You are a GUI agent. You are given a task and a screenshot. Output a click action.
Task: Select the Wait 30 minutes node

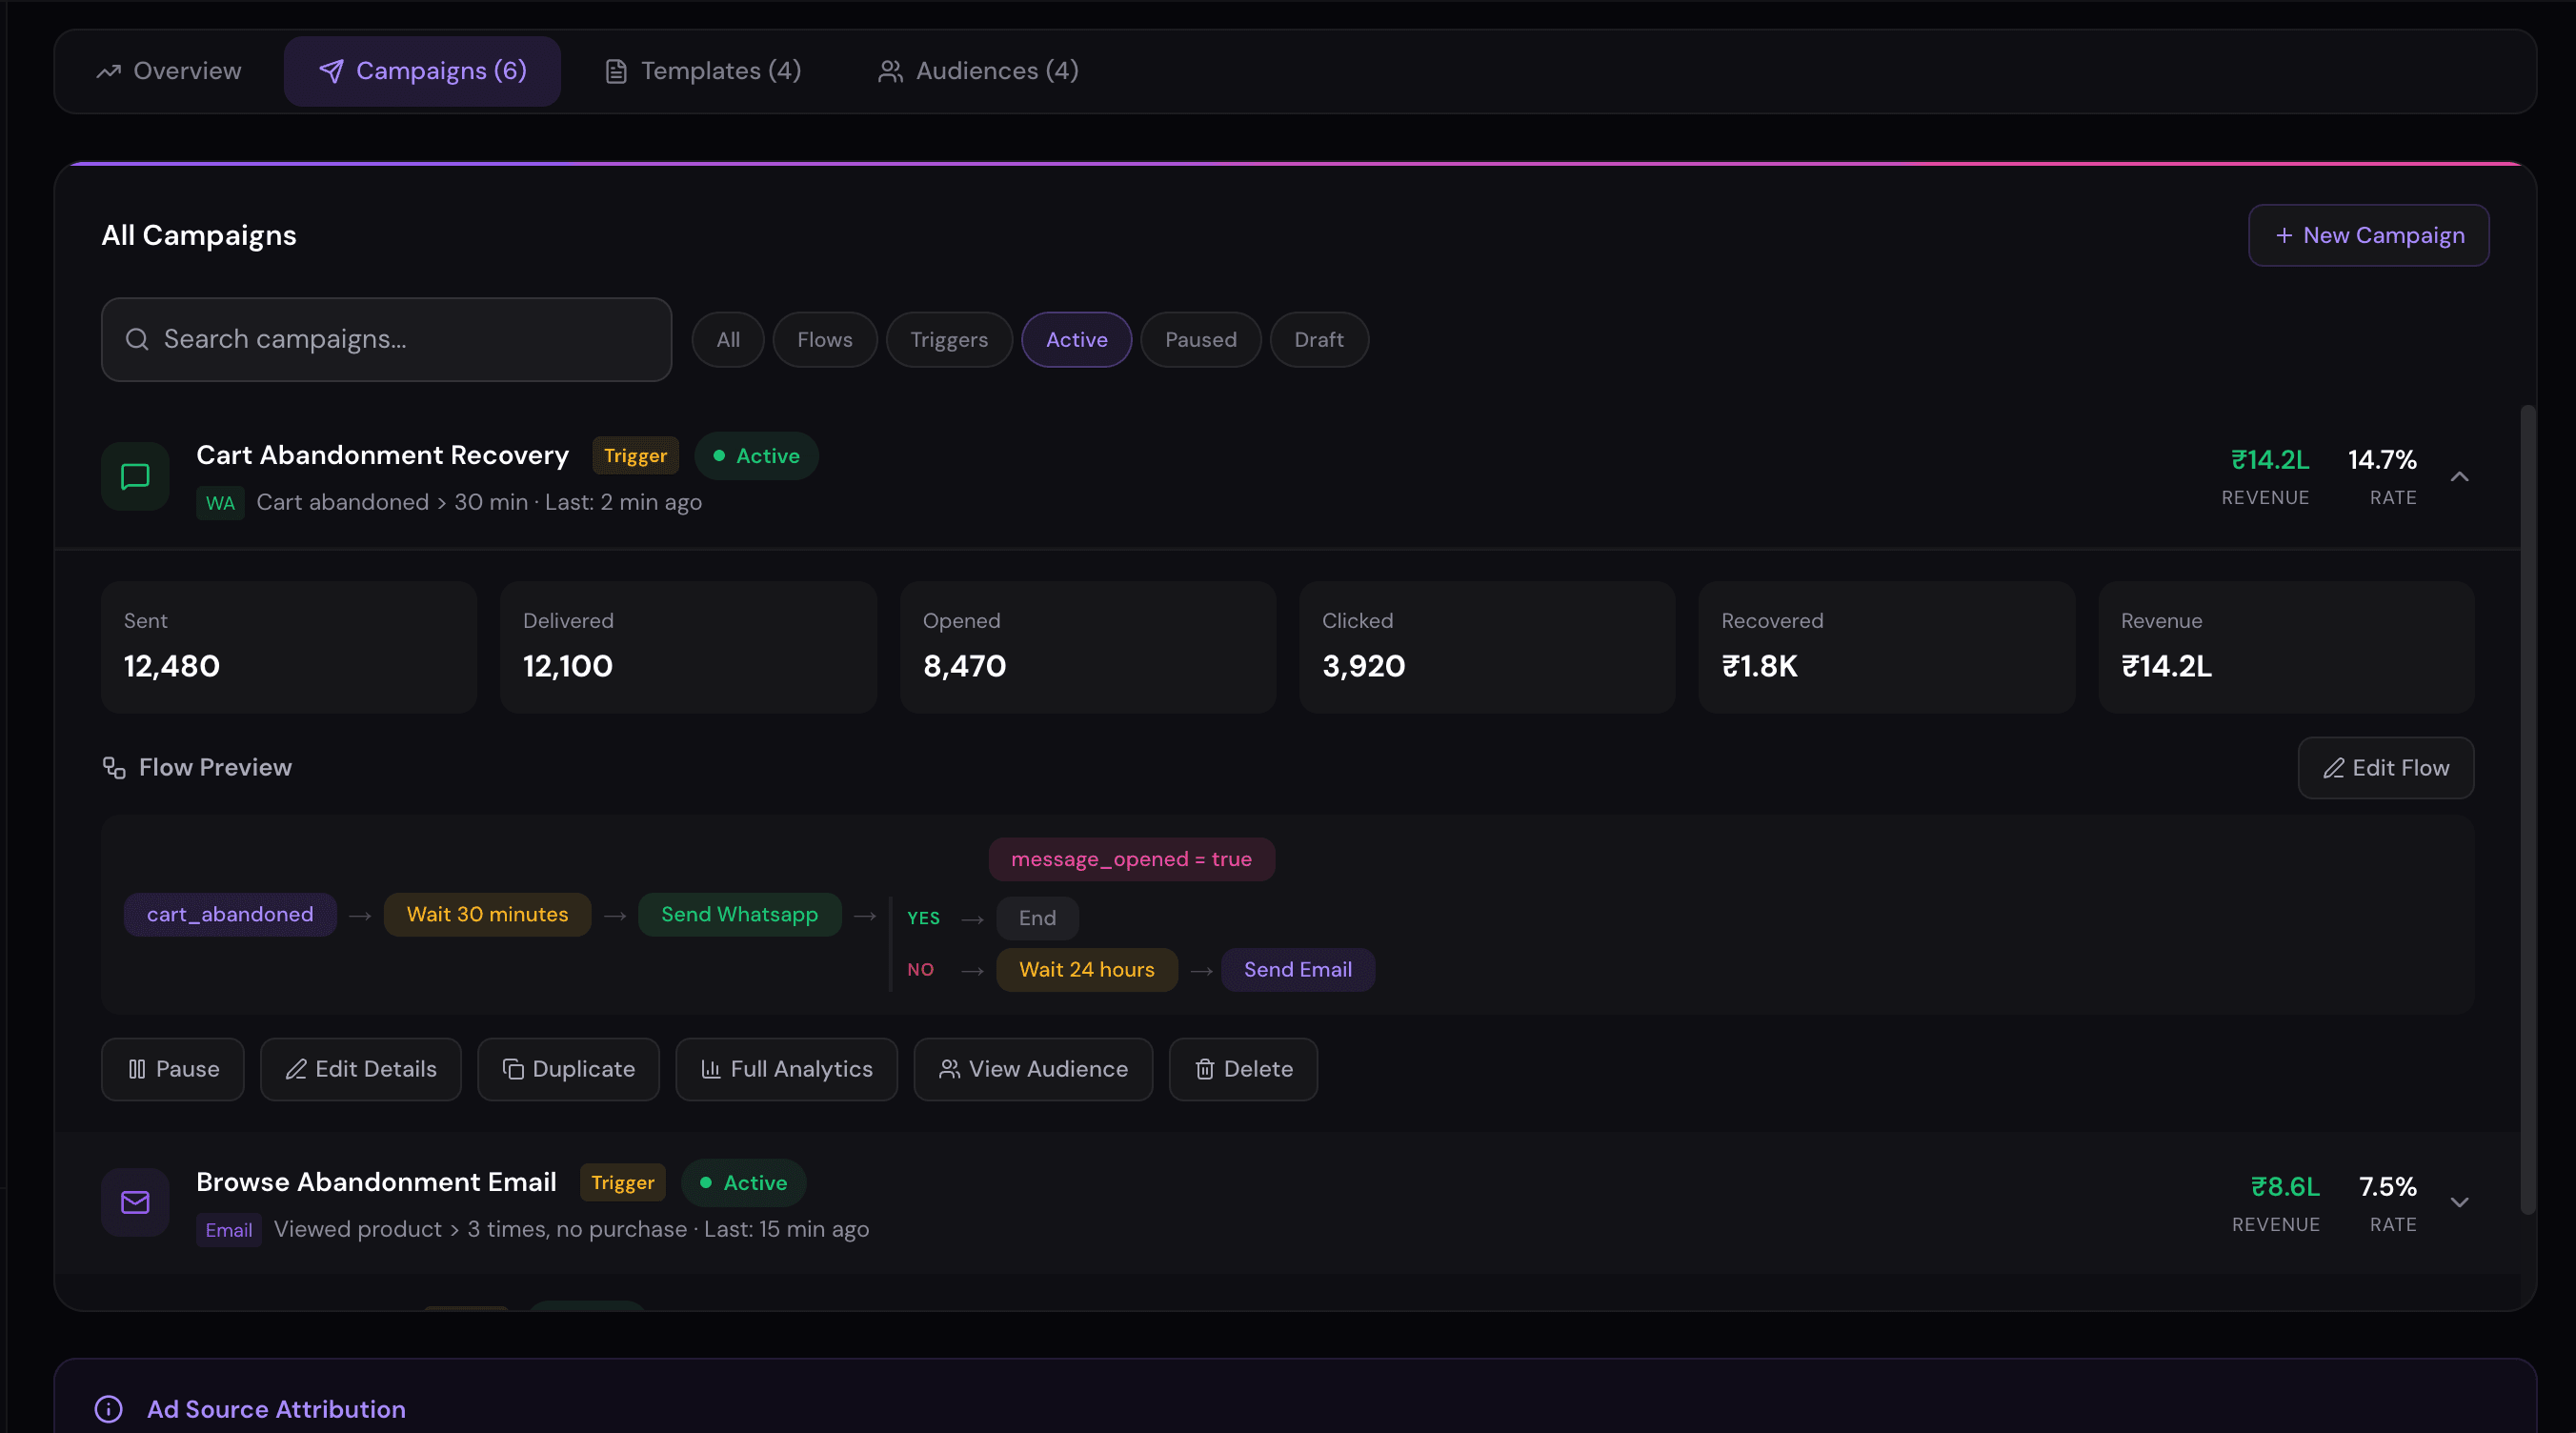pos(487,915)
